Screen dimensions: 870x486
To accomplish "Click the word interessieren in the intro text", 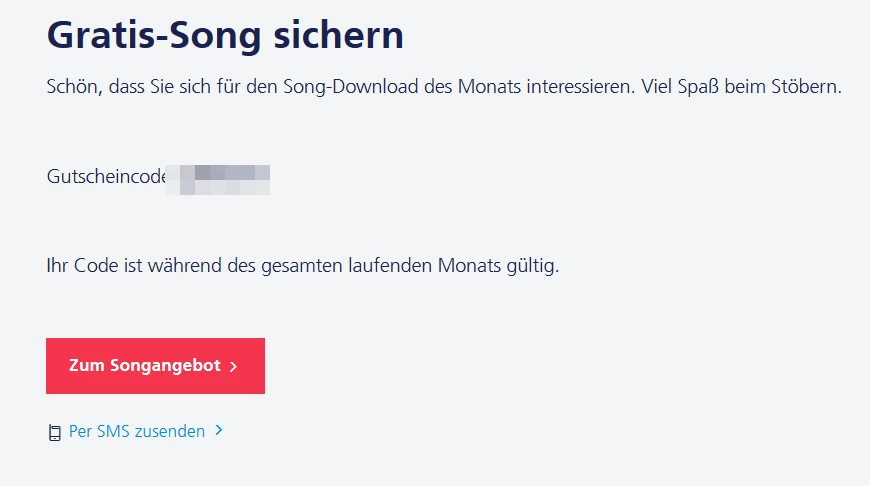I will coord(578,87).
